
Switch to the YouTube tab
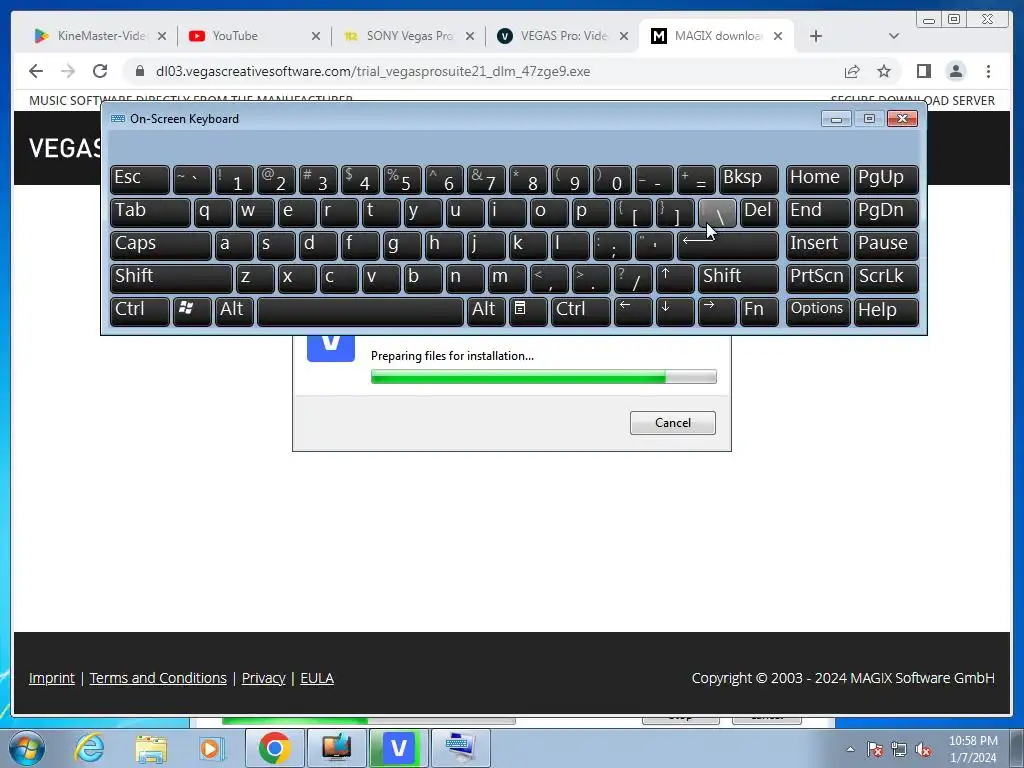pyautogui.click(x=253, y=36)
